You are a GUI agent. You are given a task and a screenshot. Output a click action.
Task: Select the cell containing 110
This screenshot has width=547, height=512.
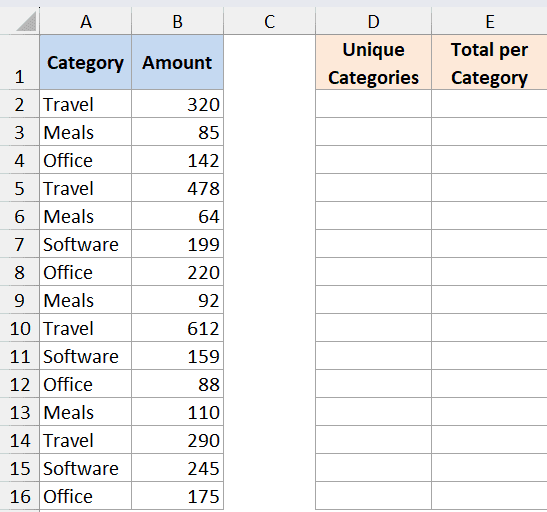177,412
